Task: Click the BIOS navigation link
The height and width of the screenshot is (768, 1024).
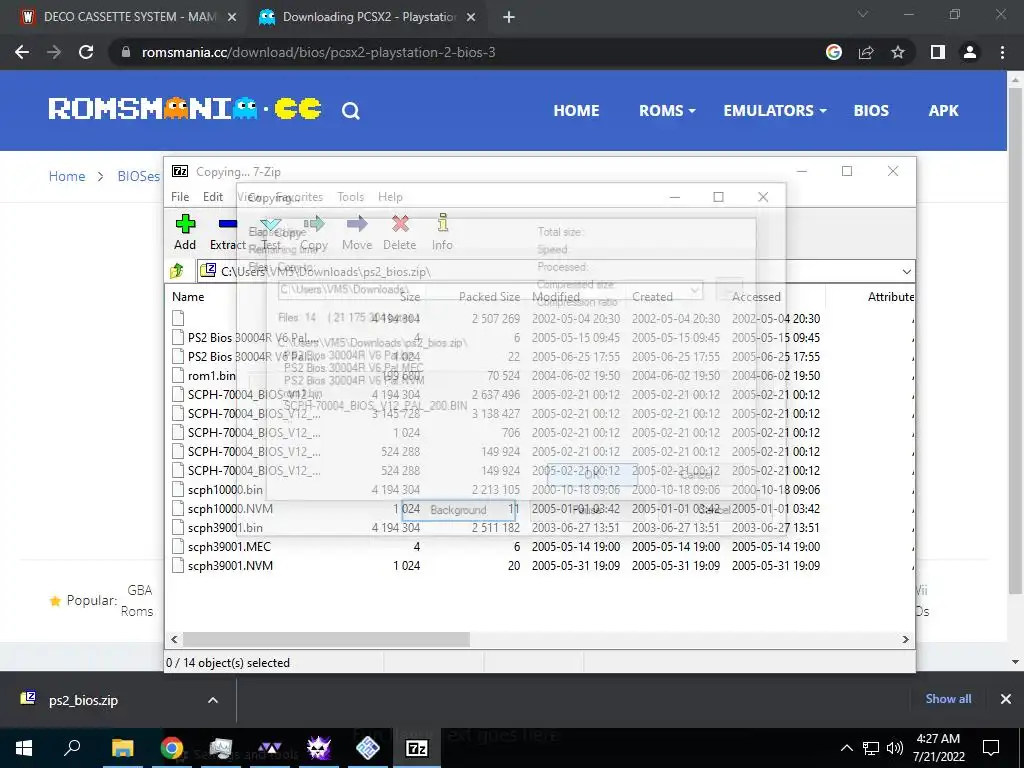Action: coord(871,111)
